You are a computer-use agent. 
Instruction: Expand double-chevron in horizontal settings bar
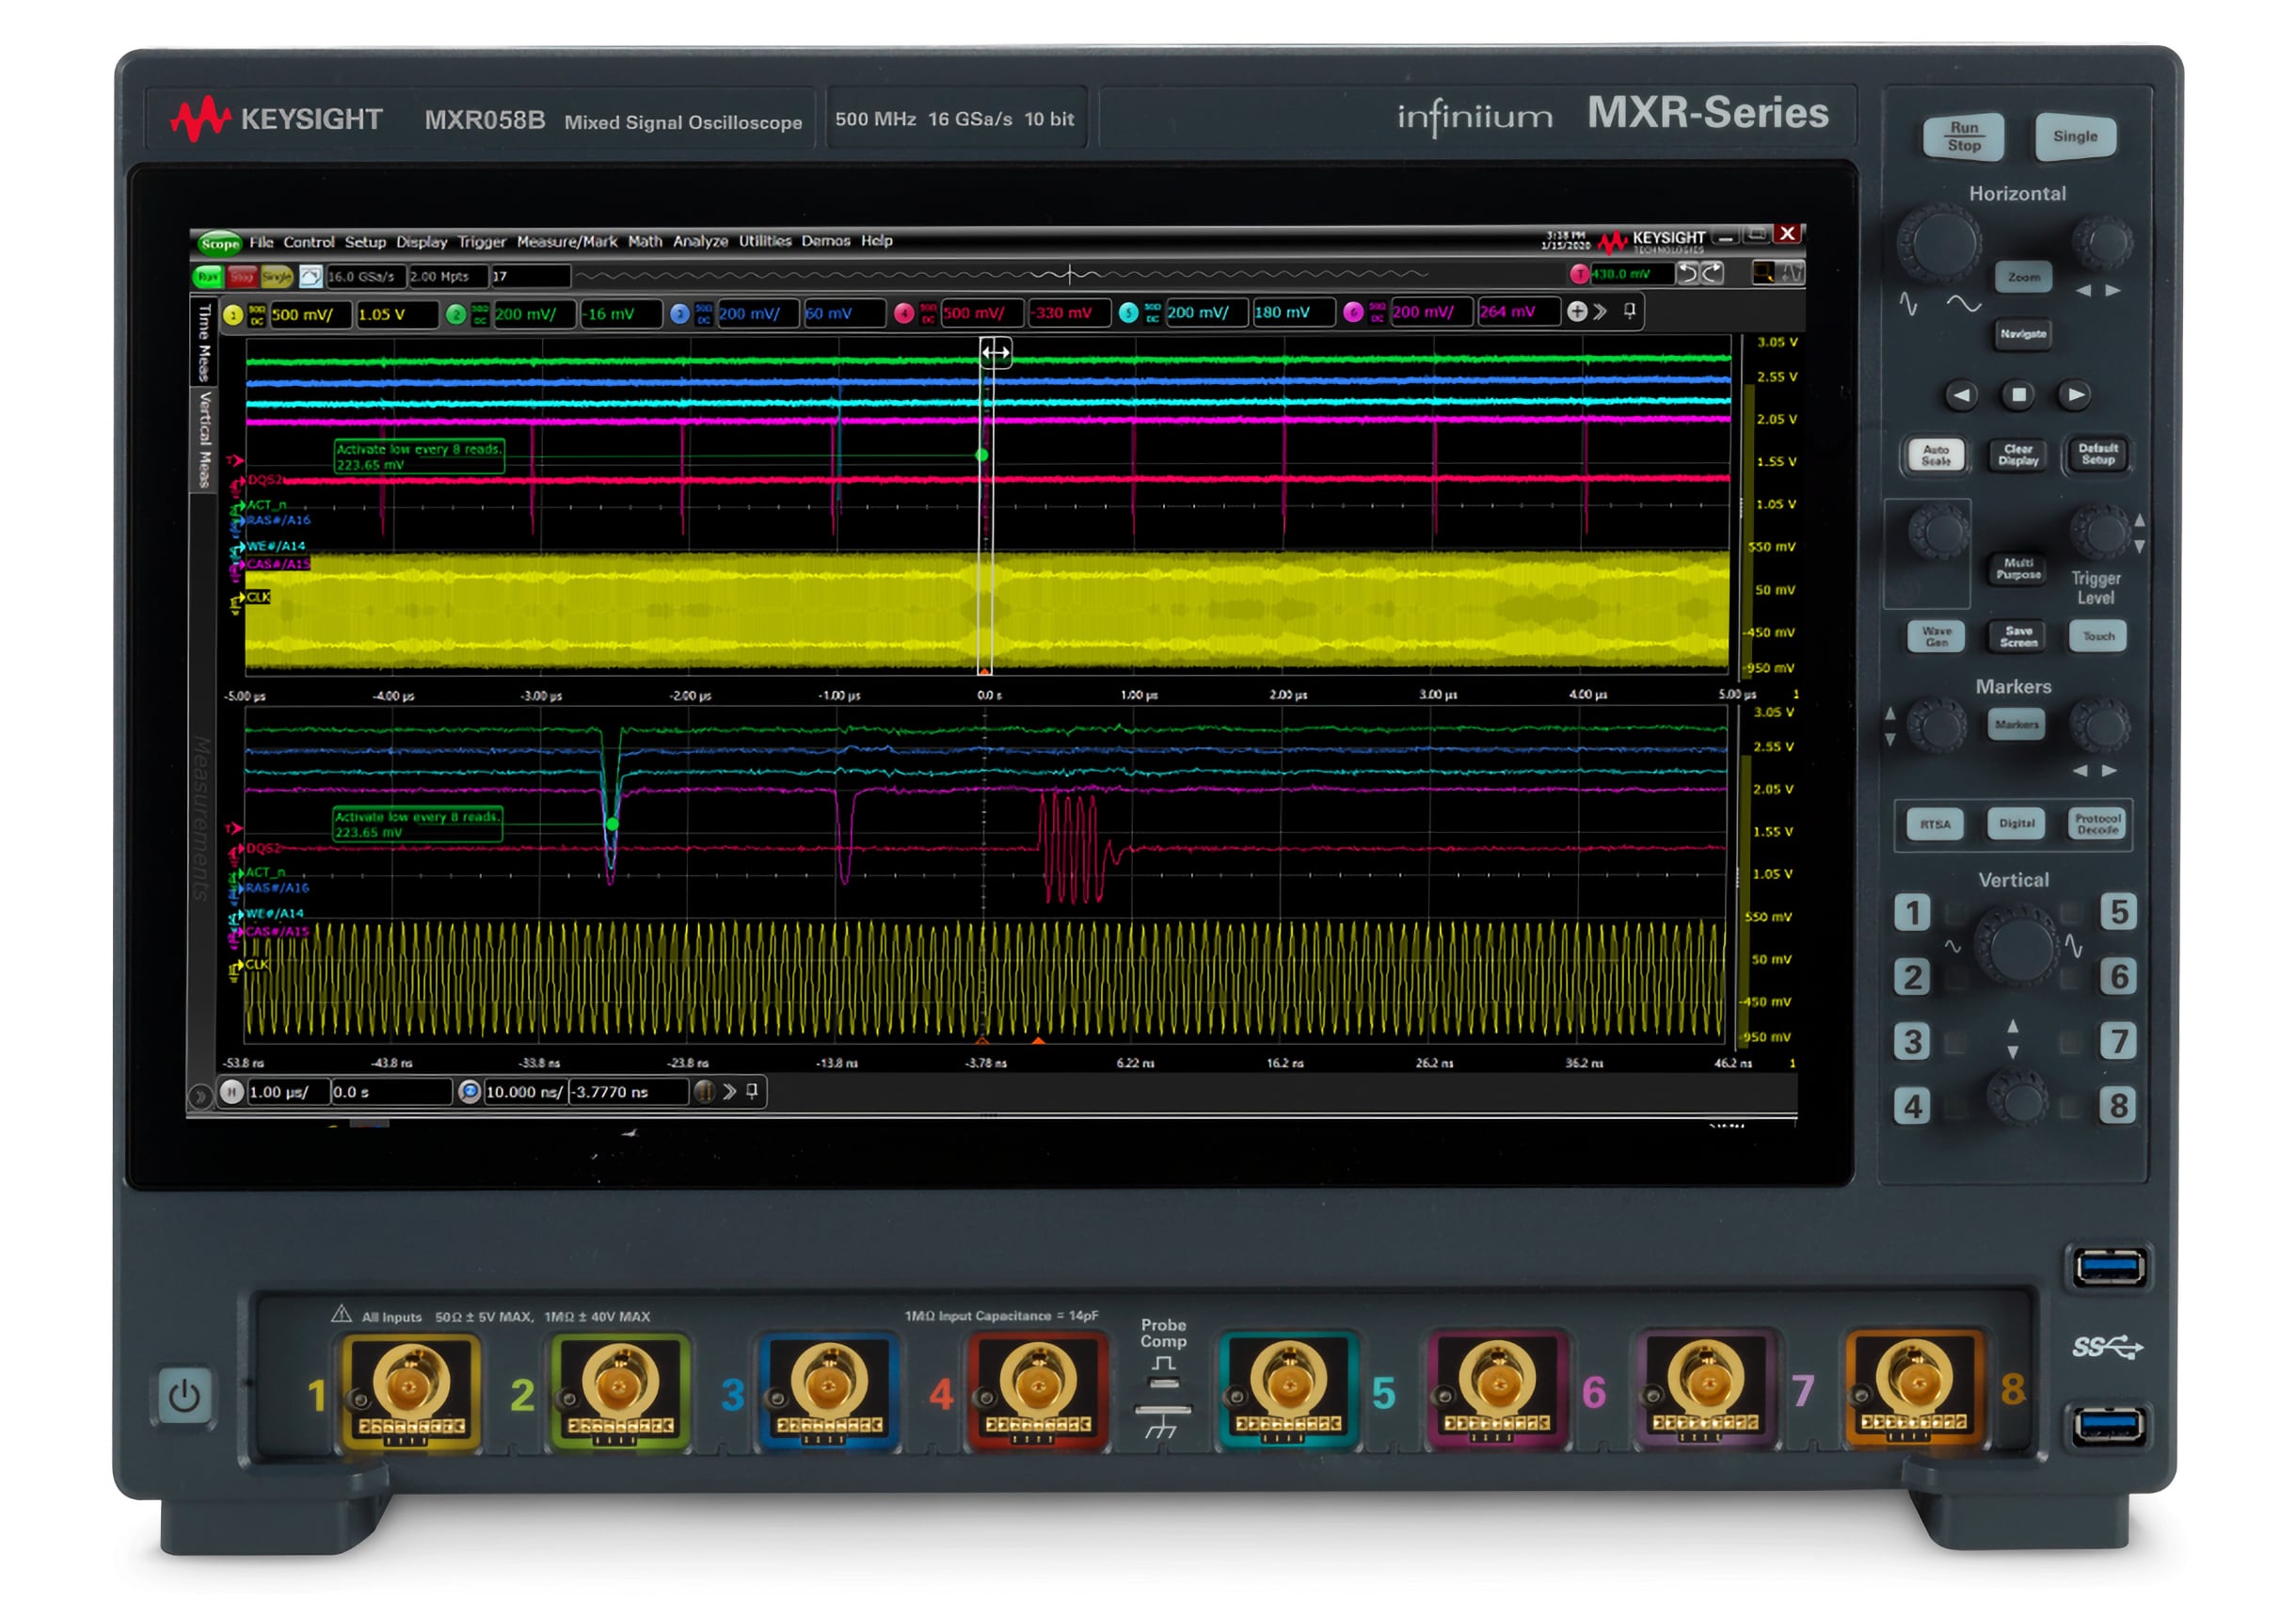[729, 1091]
